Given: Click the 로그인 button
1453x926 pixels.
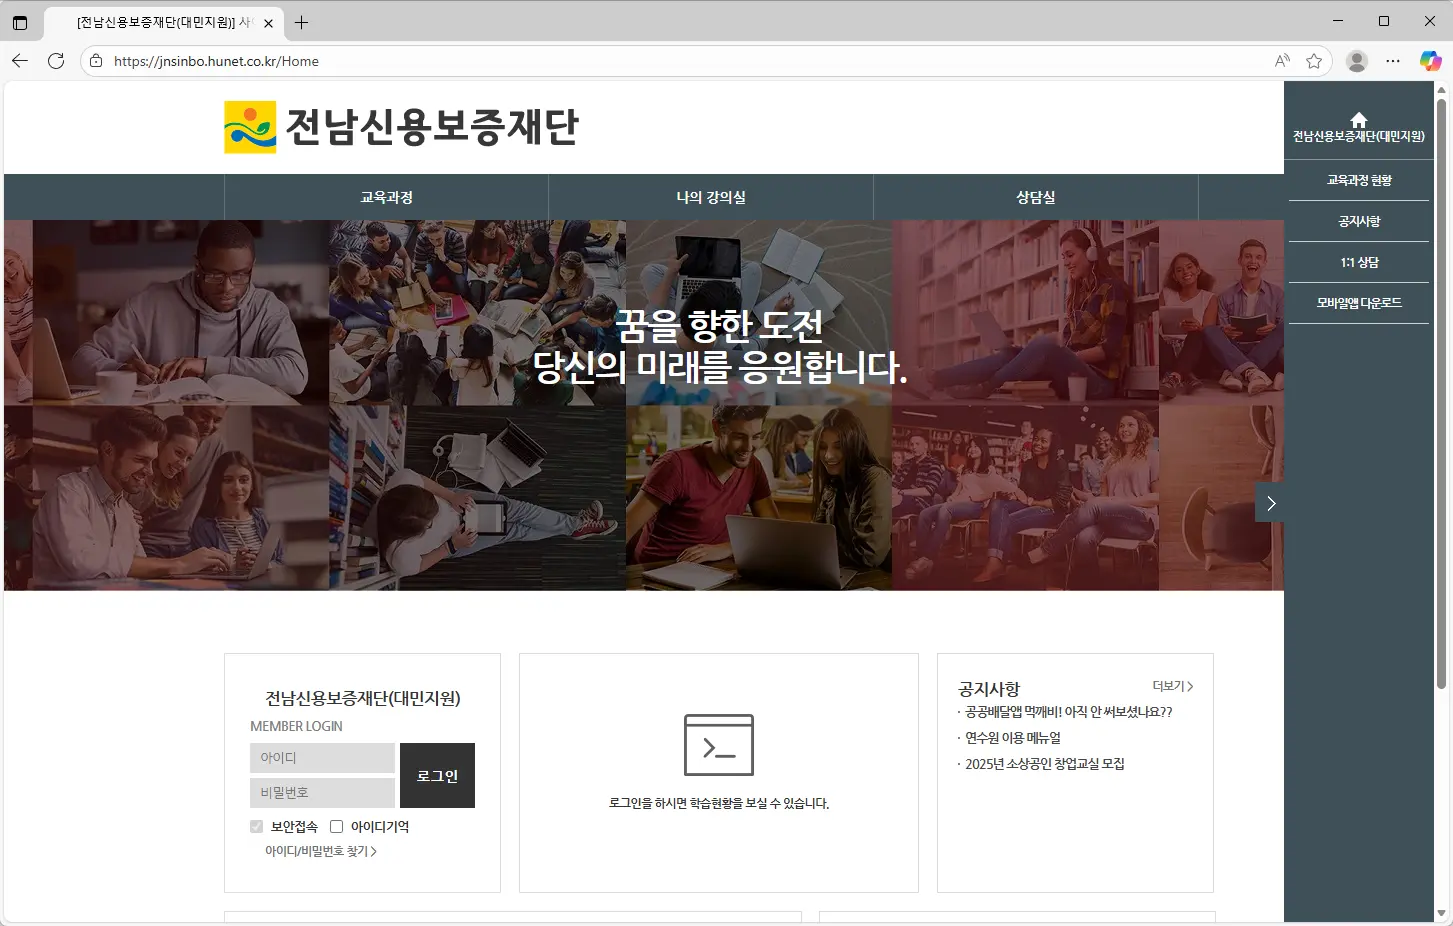Looking at the screenshot, I should [x=437, y=775].
